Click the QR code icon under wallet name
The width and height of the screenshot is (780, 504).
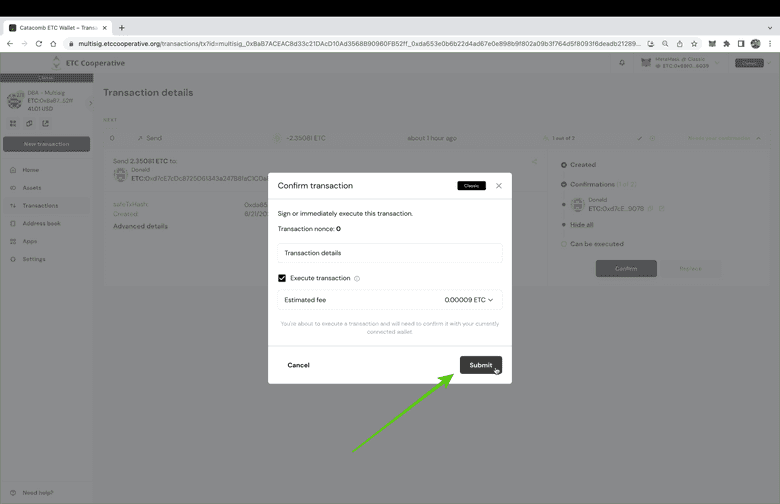pos(13,124)
